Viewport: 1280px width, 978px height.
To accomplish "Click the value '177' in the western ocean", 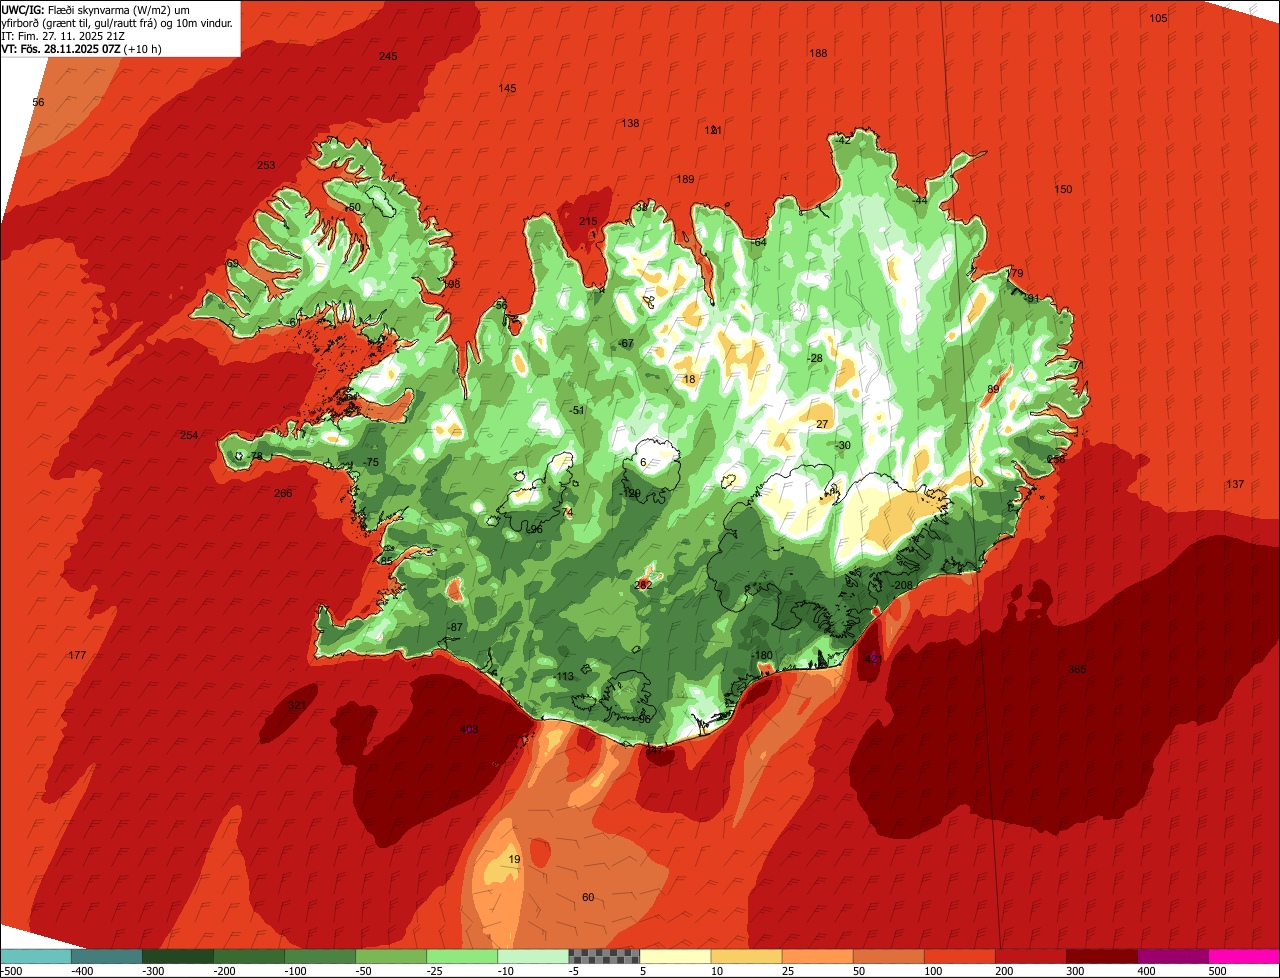I will [78, 655].
